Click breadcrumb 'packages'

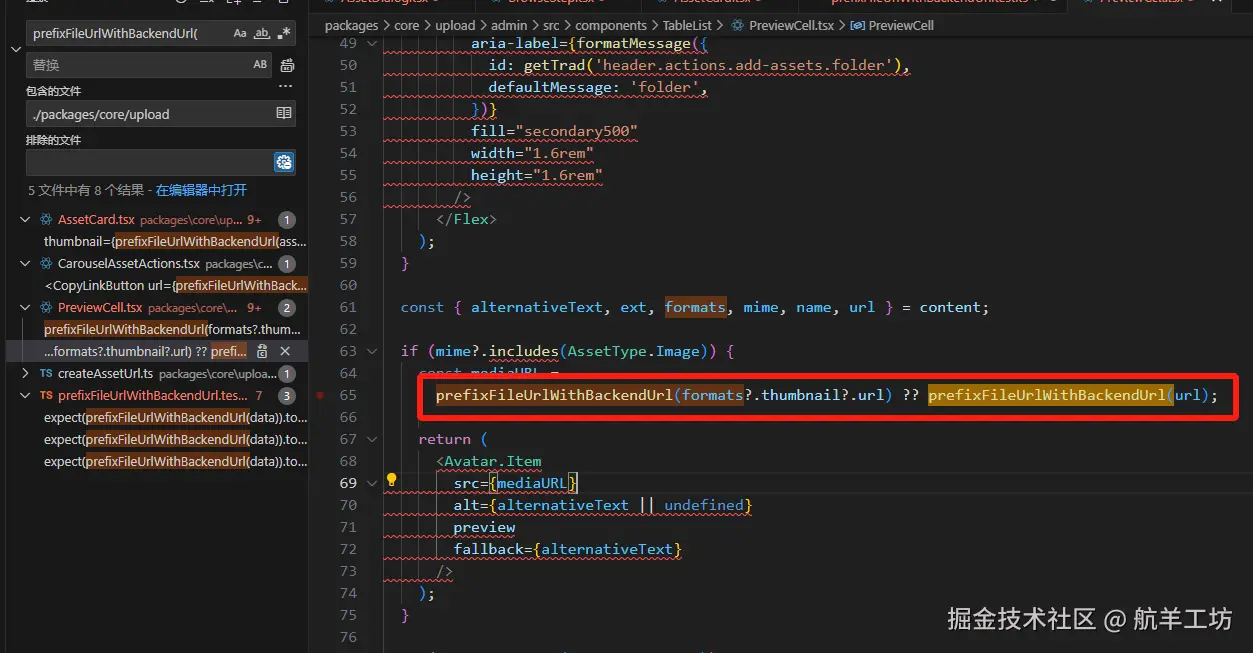coord(352,25)
